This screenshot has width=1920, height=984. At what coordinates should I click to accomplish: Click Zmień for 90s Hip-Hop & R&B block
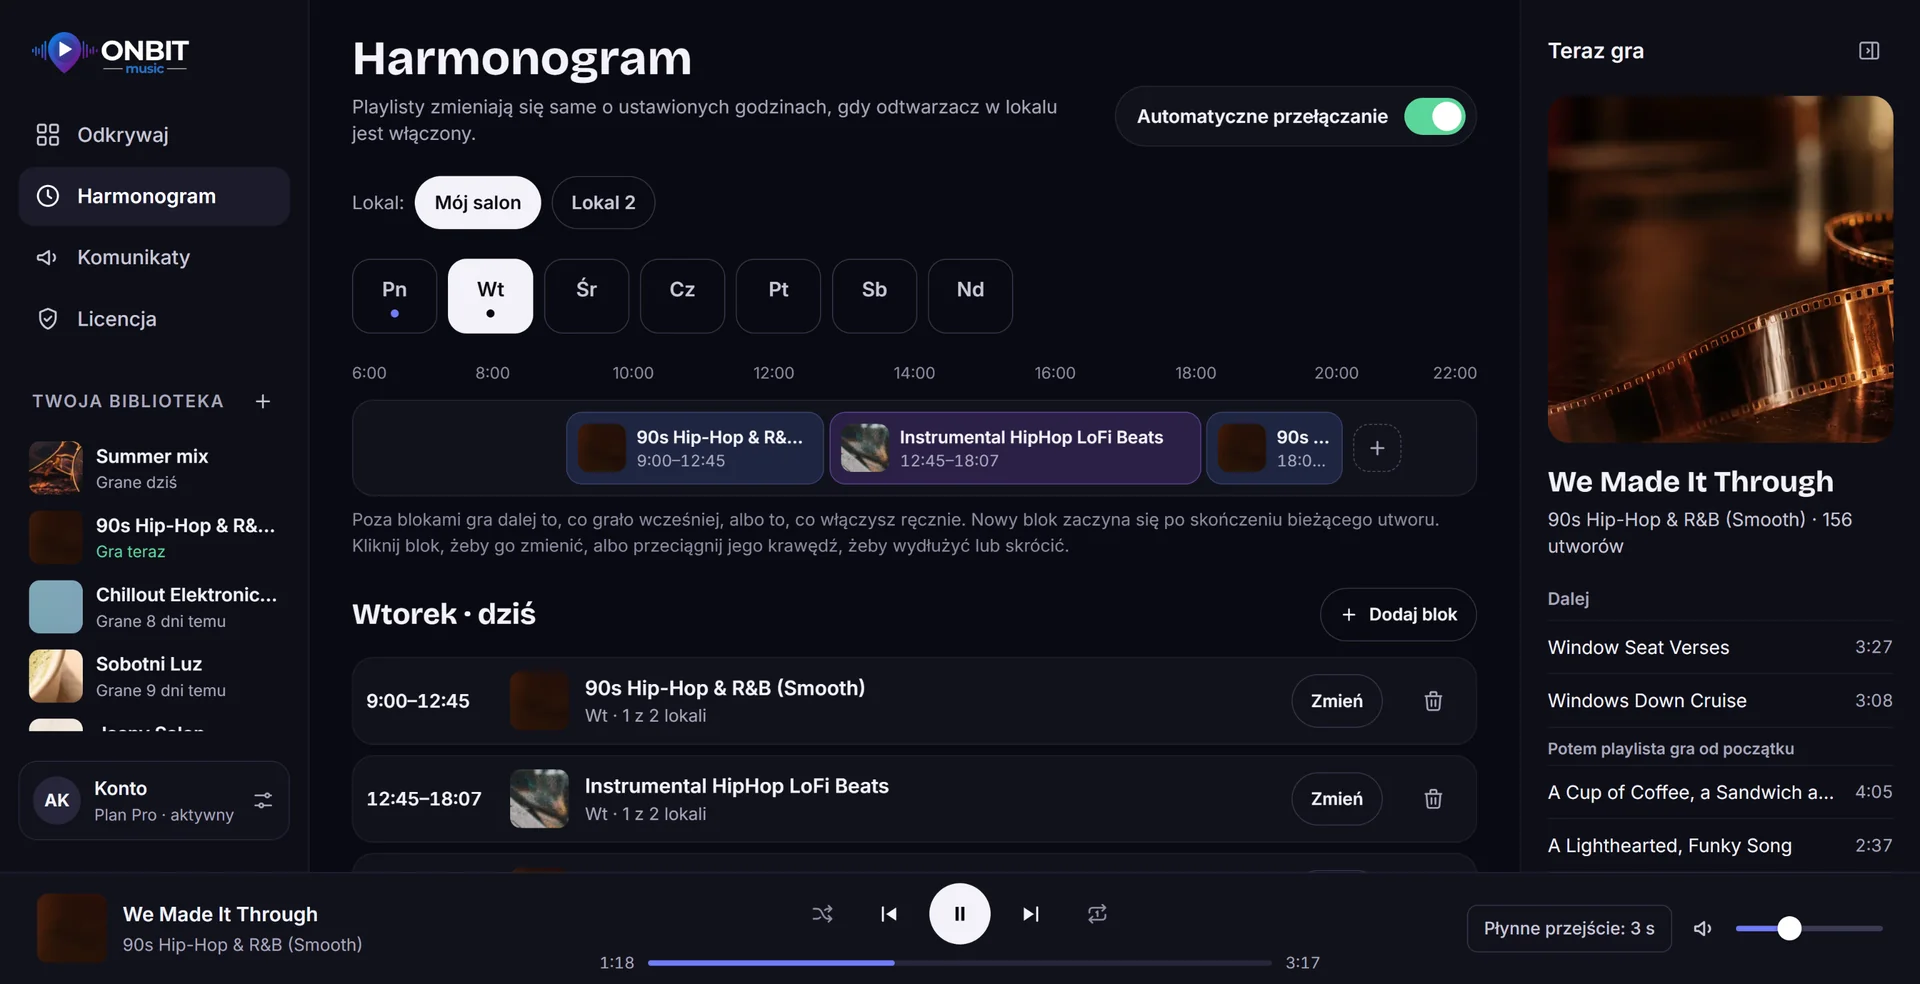(1336, 701)
